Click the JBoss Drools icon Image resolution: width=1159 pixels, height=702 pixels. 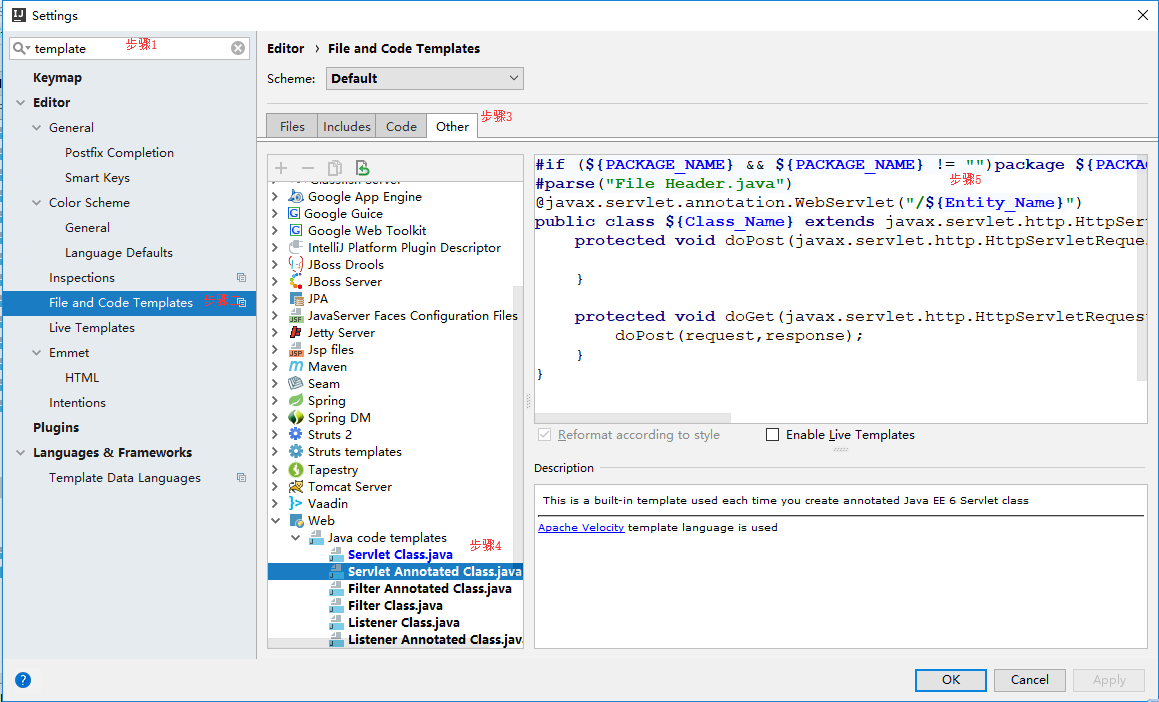point(296,265)
